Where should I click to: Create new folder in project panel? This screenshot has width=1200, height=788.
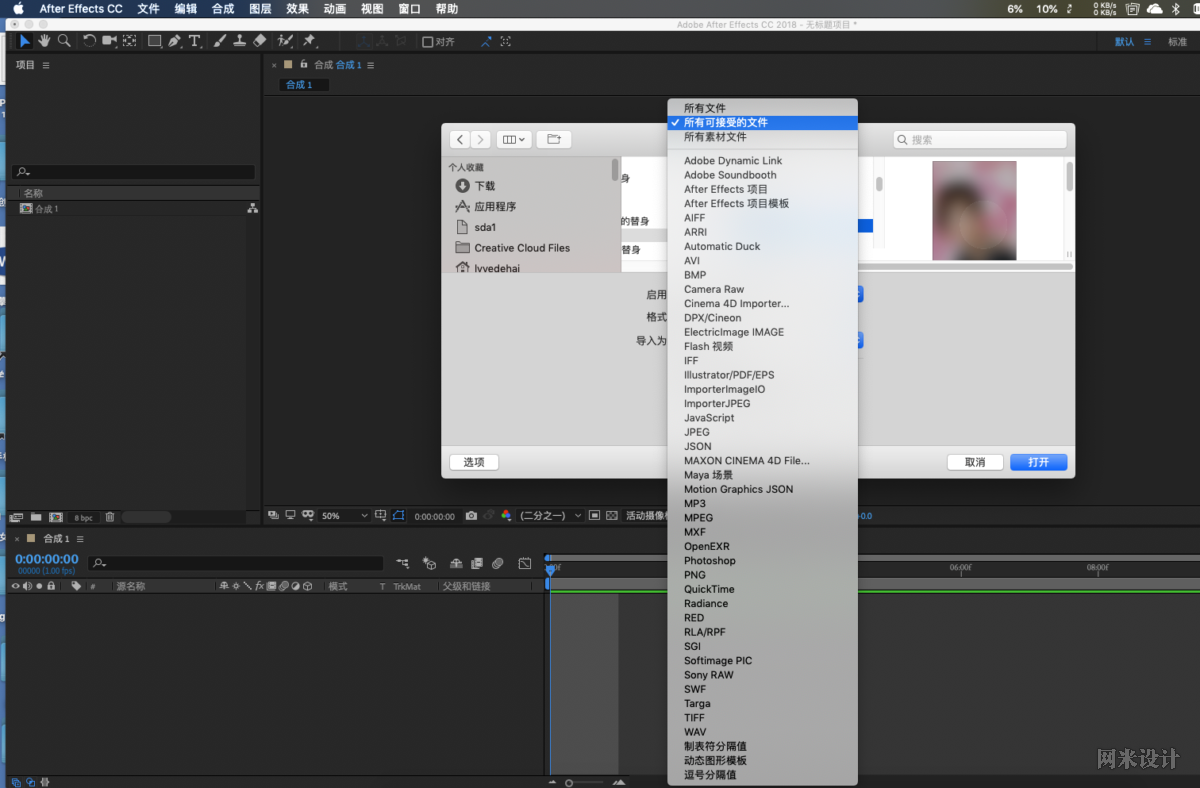coord(36,517)
